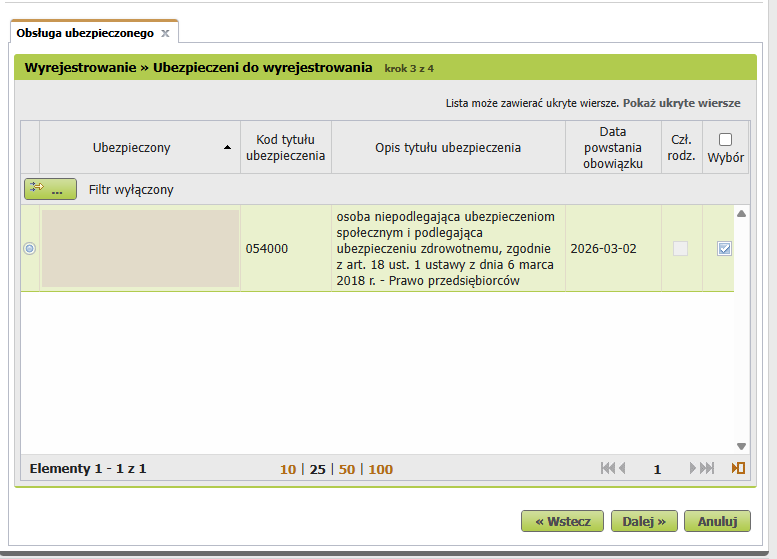This screenshot has height=559, width=777.
Task: Set page size to 10 elements
Action: pyautogui.click(x=288, y=469)
